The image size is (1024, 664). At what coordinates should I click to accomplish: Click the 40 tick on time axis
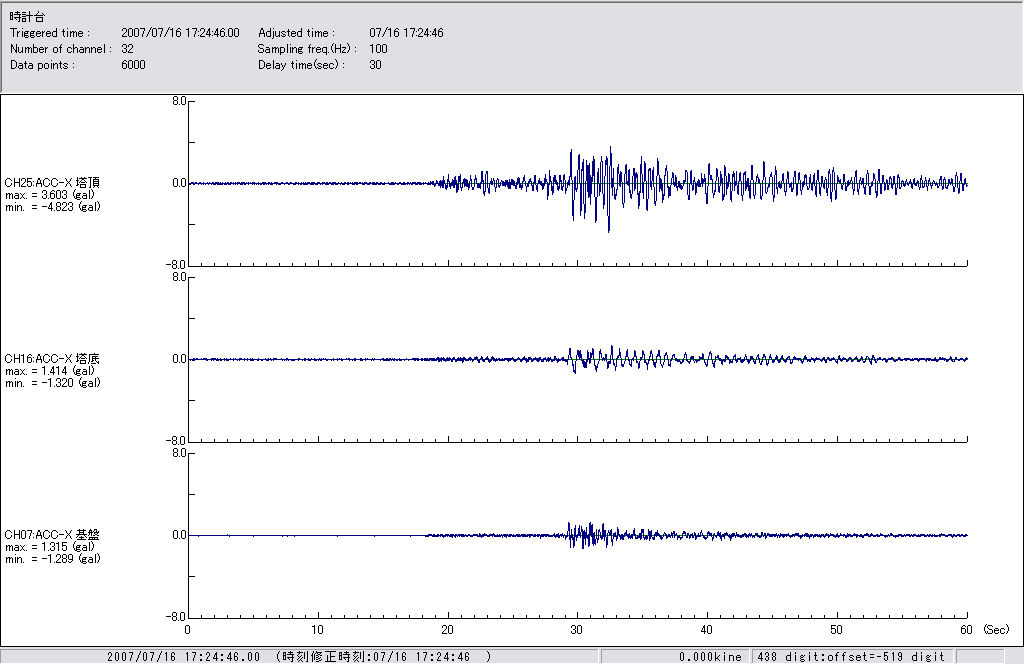(x=707, y=630)
